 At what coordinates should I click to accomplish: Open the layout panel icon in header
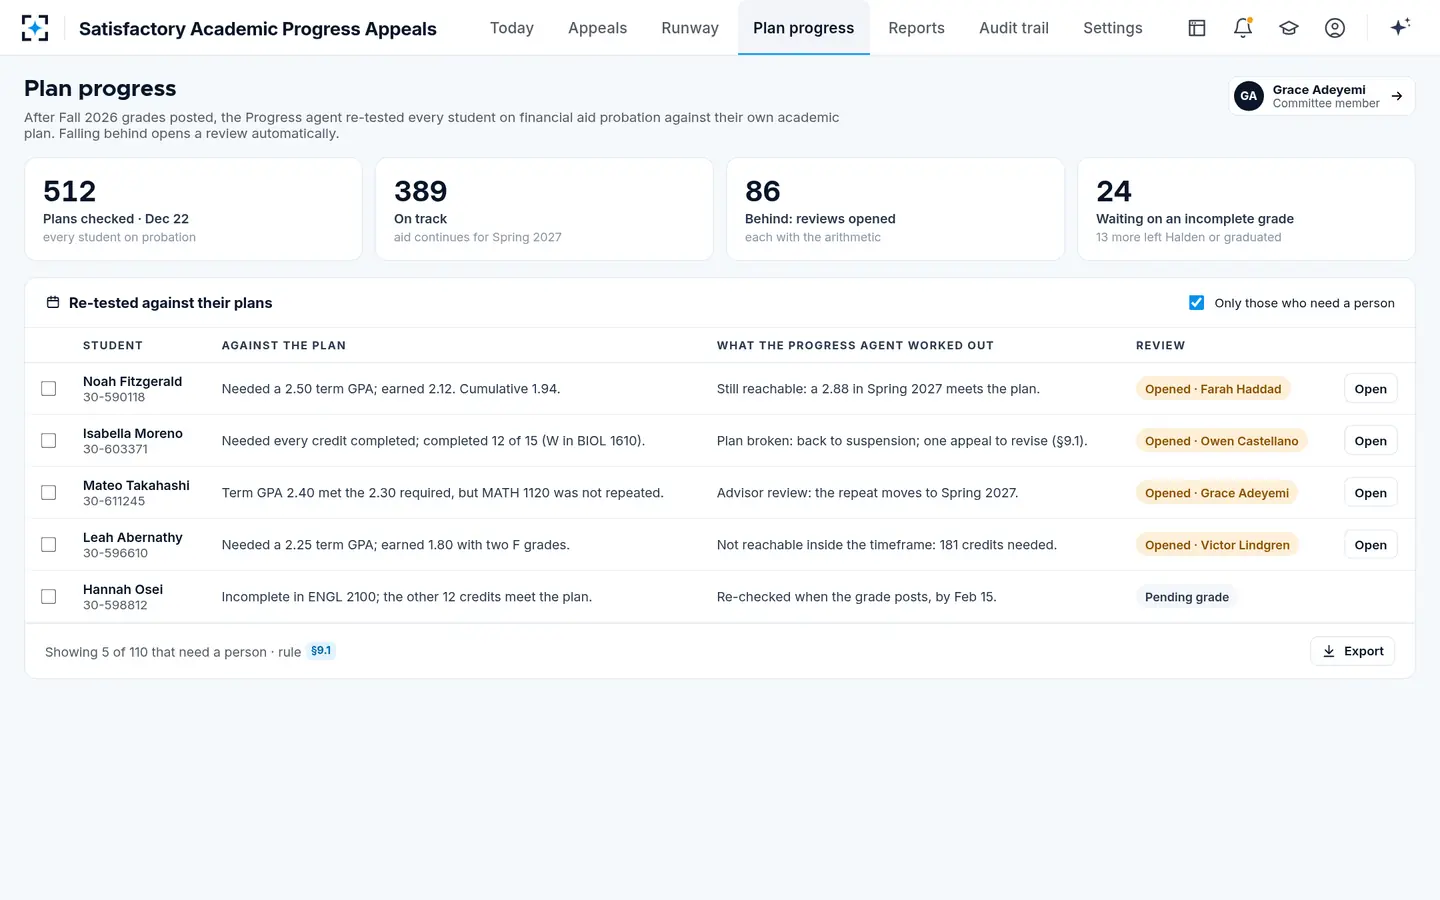tap(1197, 28)
